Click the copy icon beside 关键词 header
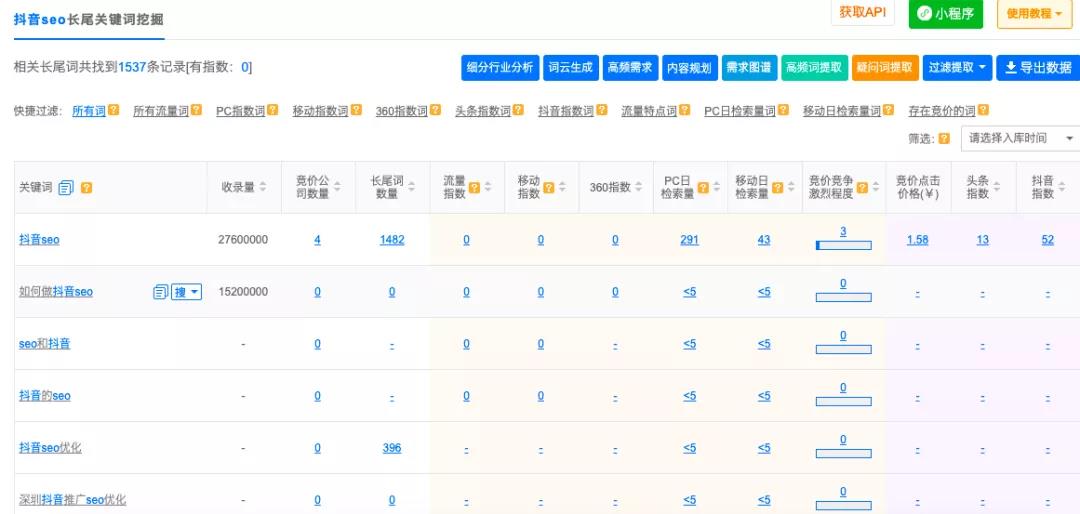This screenshot has width=1080, height=514. pos(66,188)
